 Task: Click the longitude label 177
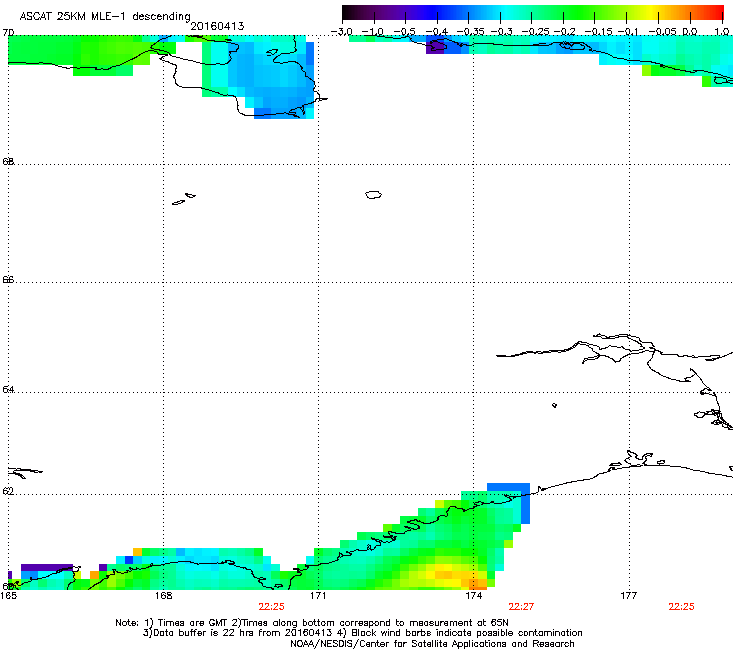click(629, 596)
